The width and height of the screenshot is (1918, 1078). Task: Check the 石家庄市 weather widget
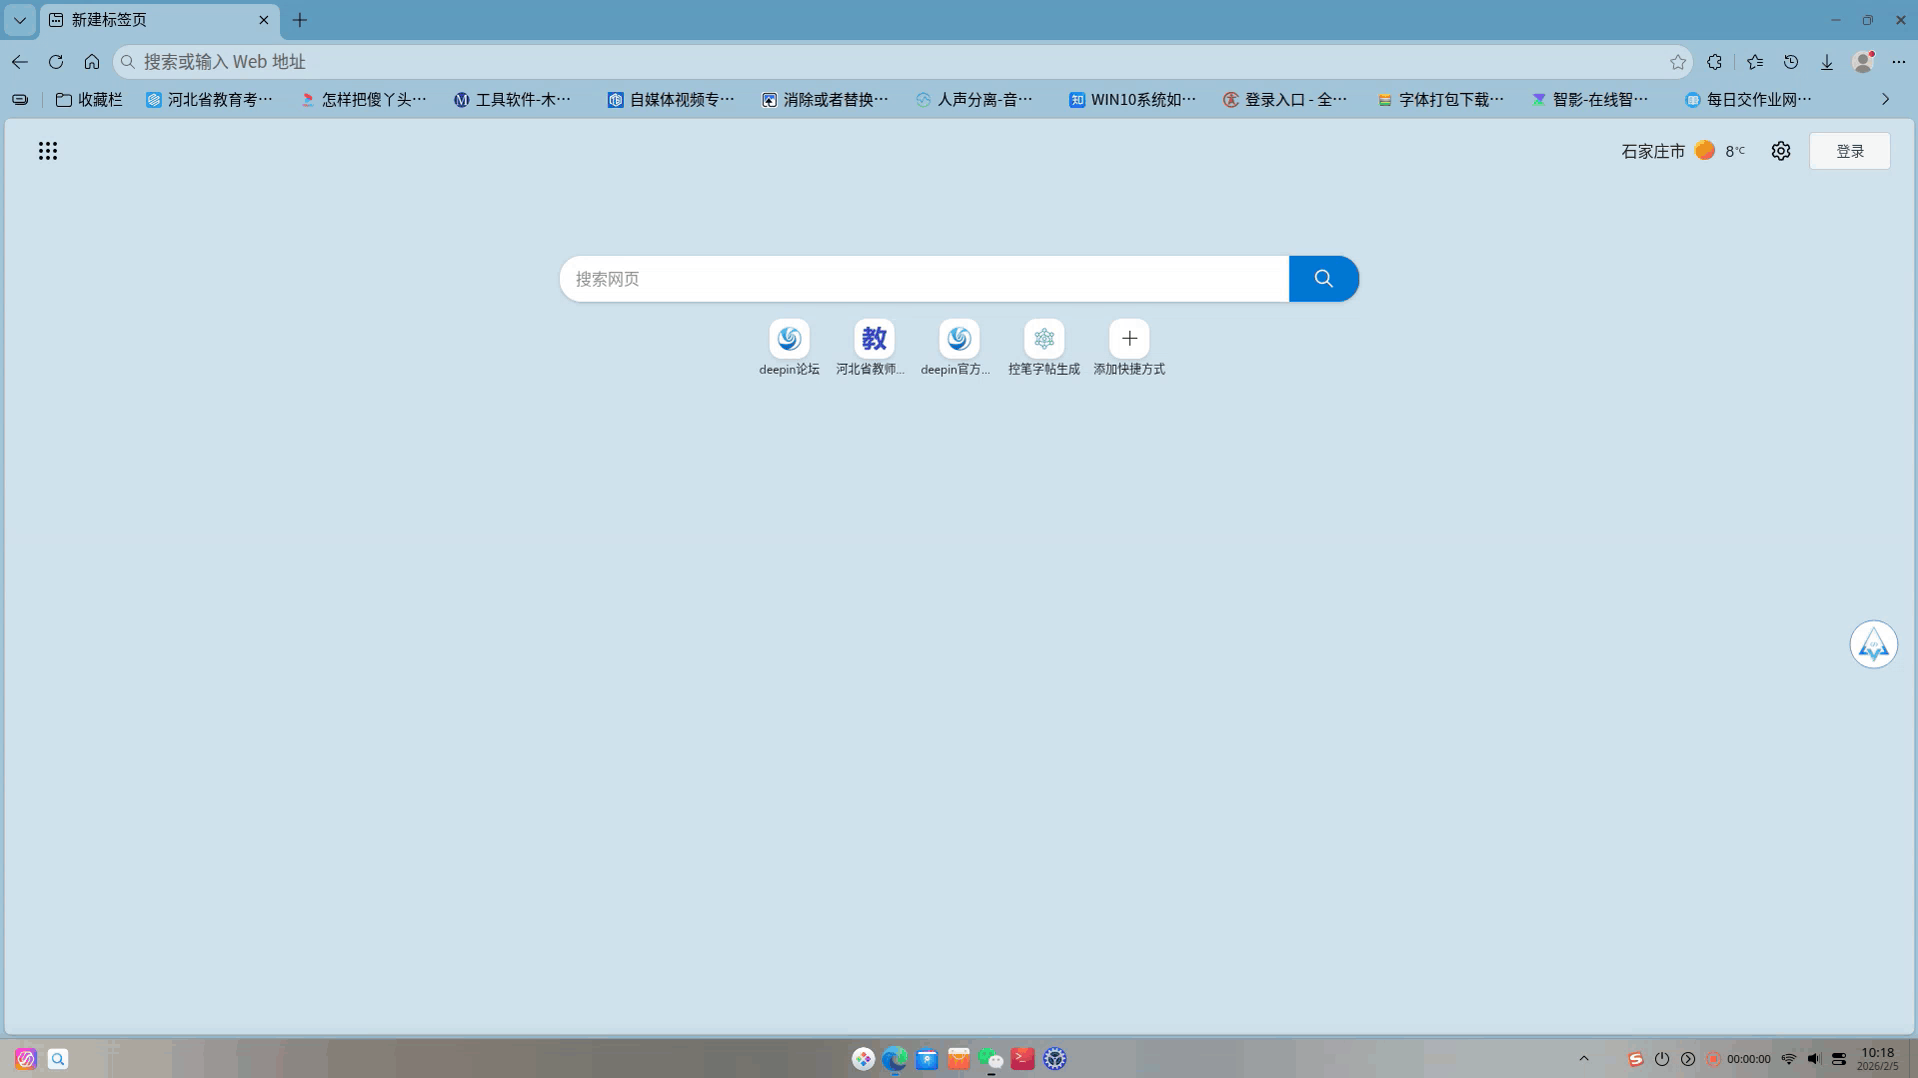point(1683,151)
